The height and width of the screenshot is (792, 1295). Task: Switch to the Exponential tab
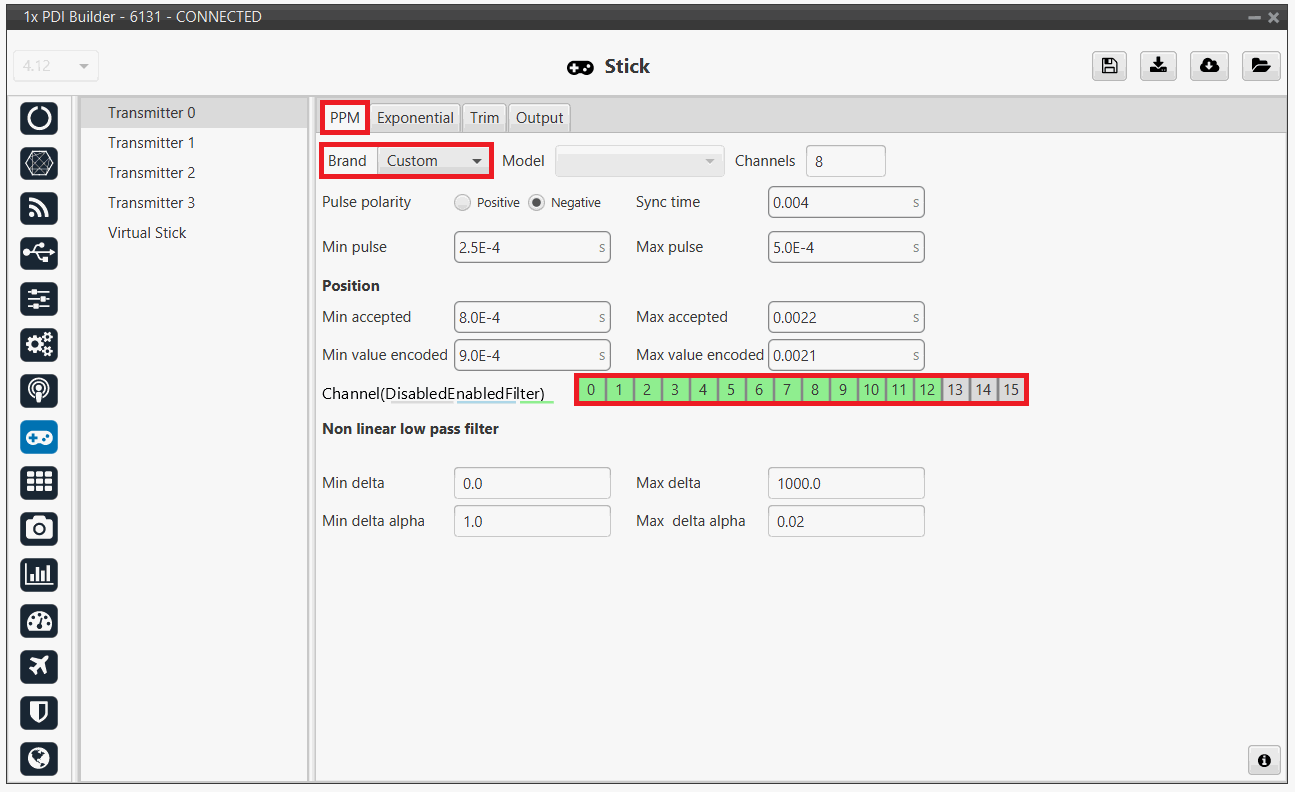pos(415,118)
